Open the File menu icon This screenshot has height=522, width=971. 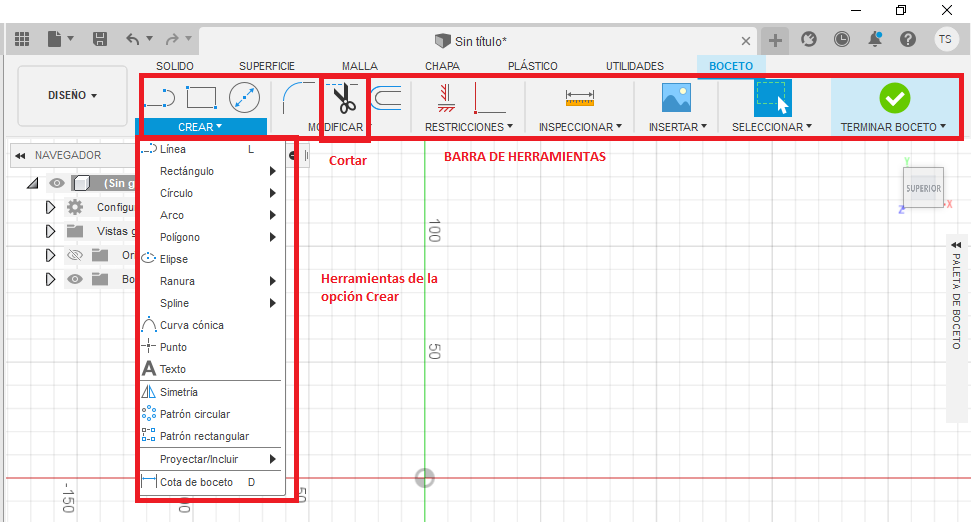[x=55, y=40]
